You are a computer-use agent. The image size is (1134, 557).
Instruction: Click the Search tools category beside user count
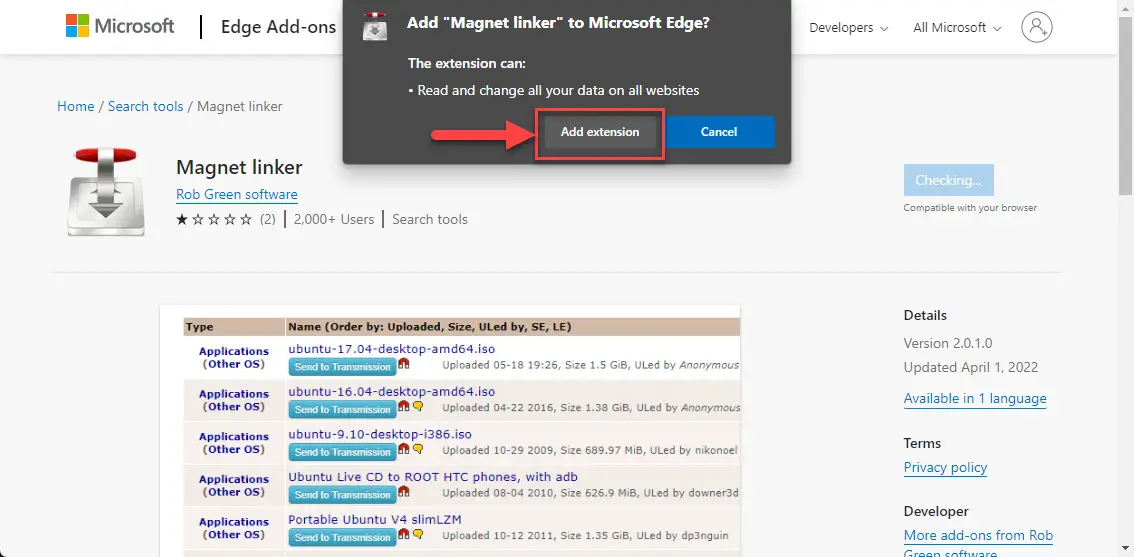tap(430, 219)
